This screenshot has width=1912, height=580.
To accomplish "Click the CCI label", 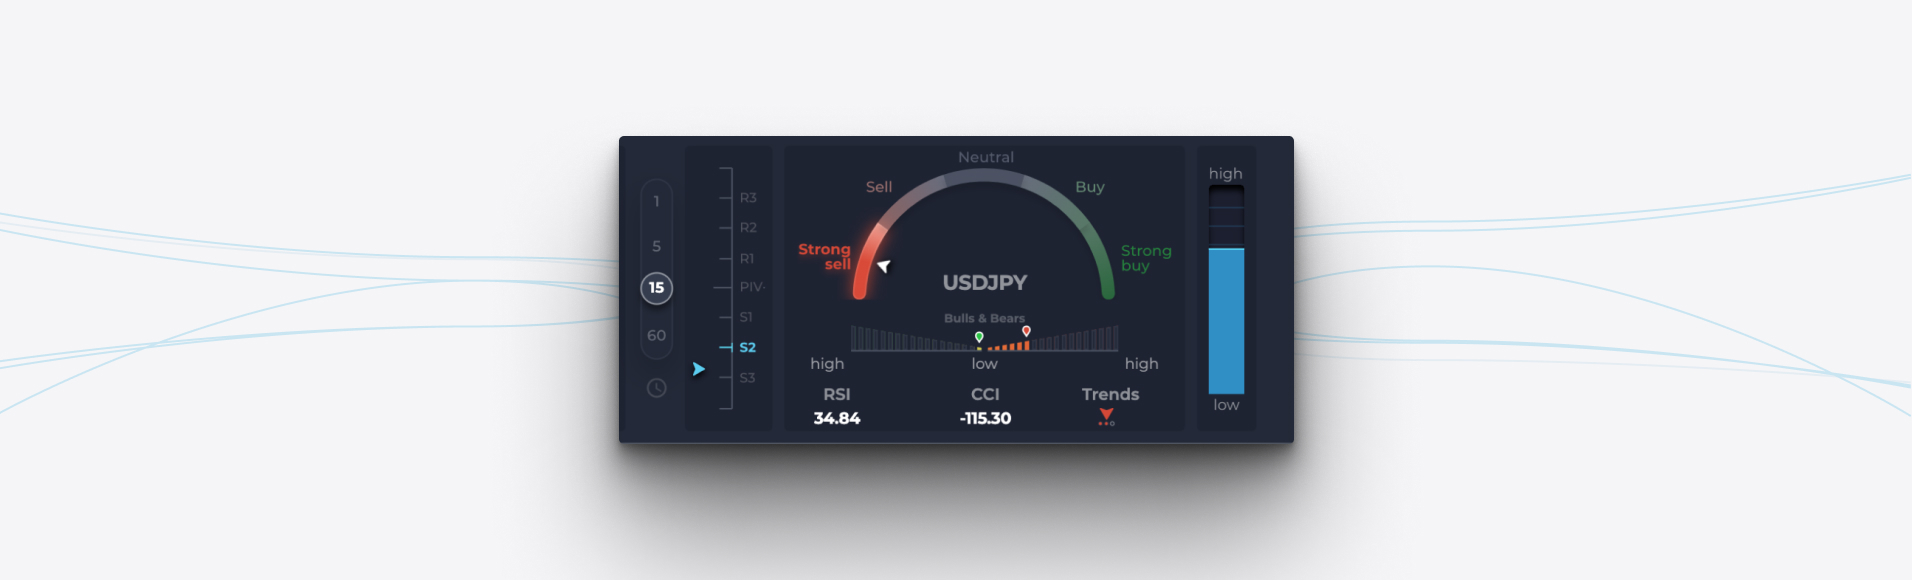I will (985, 394).
